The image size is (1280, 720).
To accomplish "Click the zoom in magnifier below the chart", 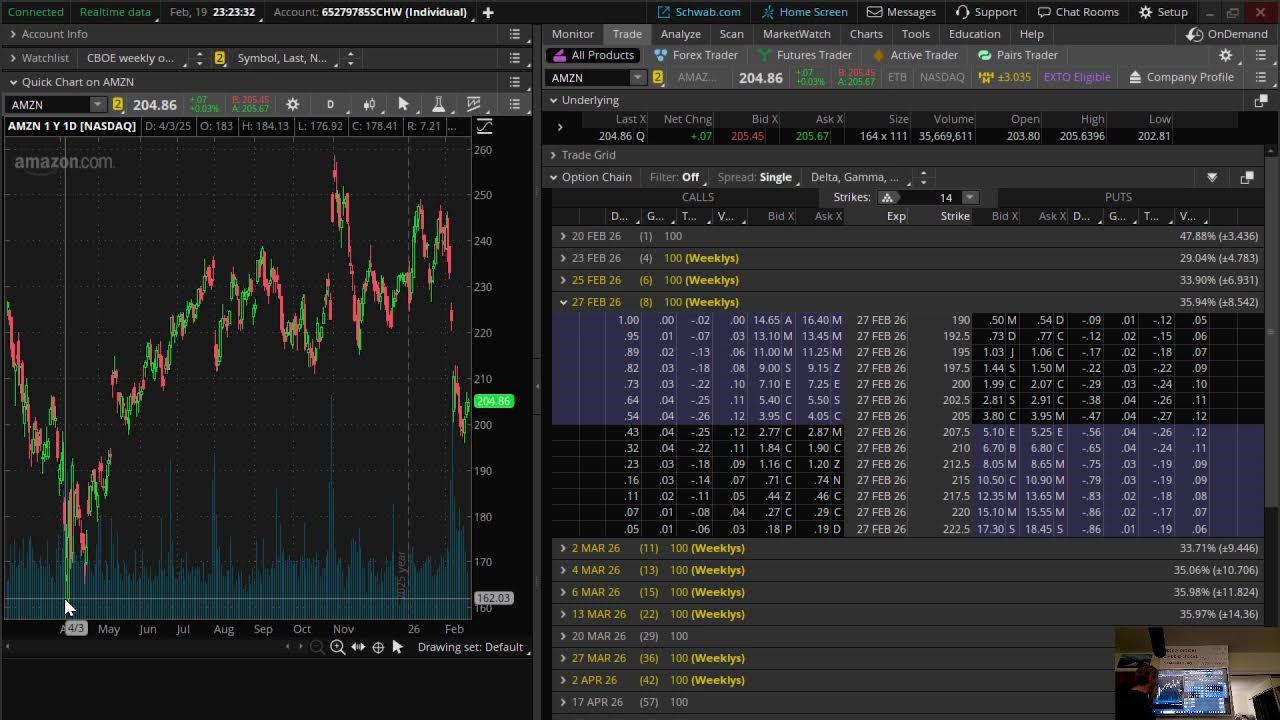I will [x=337, y=647].
